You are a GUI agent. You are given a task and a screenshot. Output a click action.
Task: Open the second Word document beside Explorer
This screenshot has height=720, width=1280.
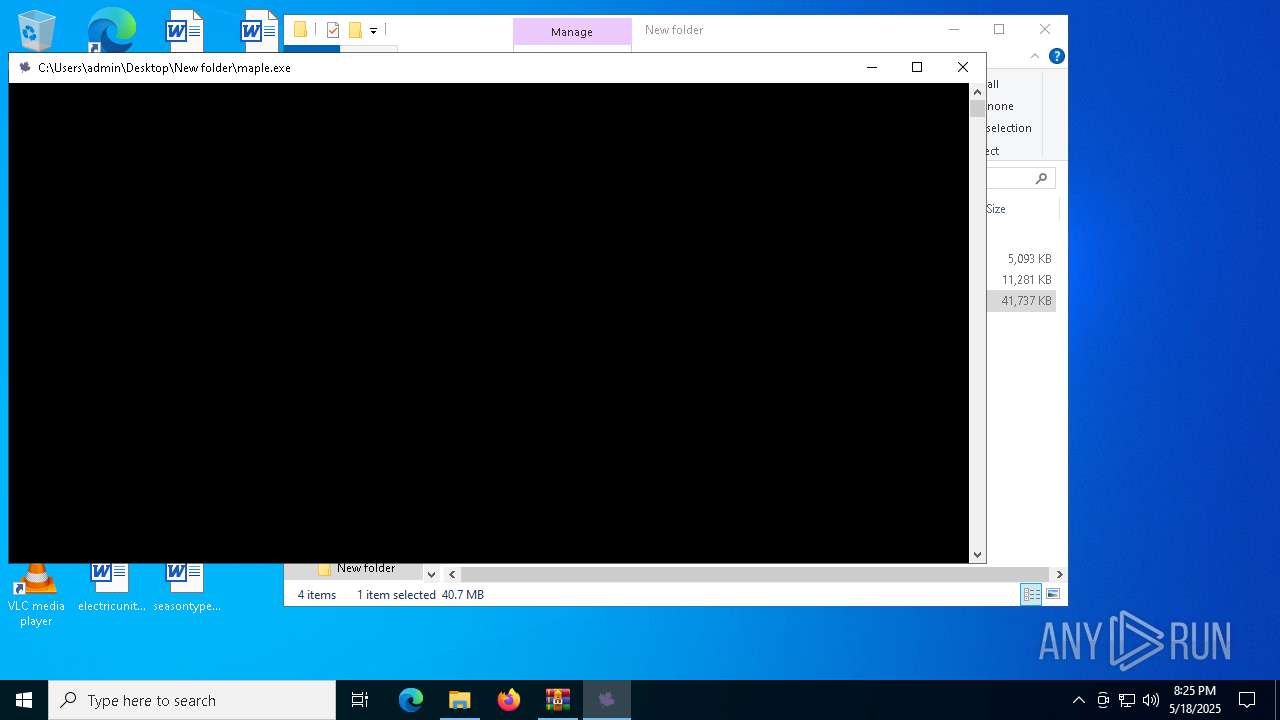click(259, 30)
